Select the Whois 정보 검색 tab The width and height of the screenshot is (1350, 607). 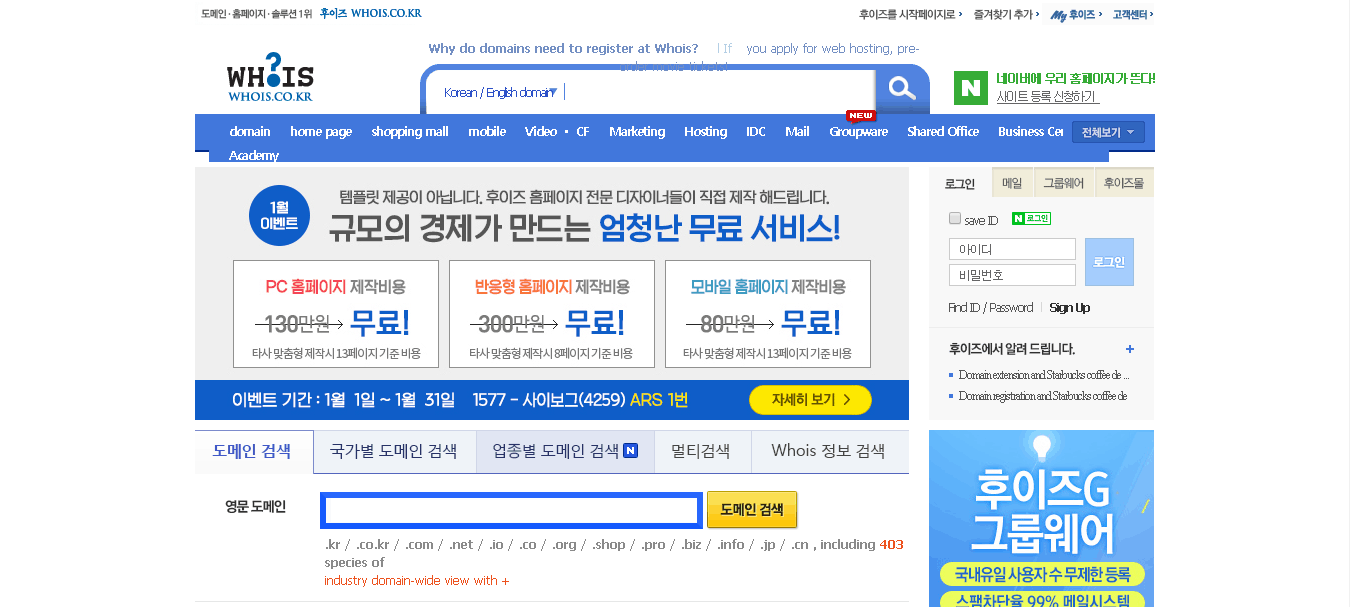click(x=828, y=451)
